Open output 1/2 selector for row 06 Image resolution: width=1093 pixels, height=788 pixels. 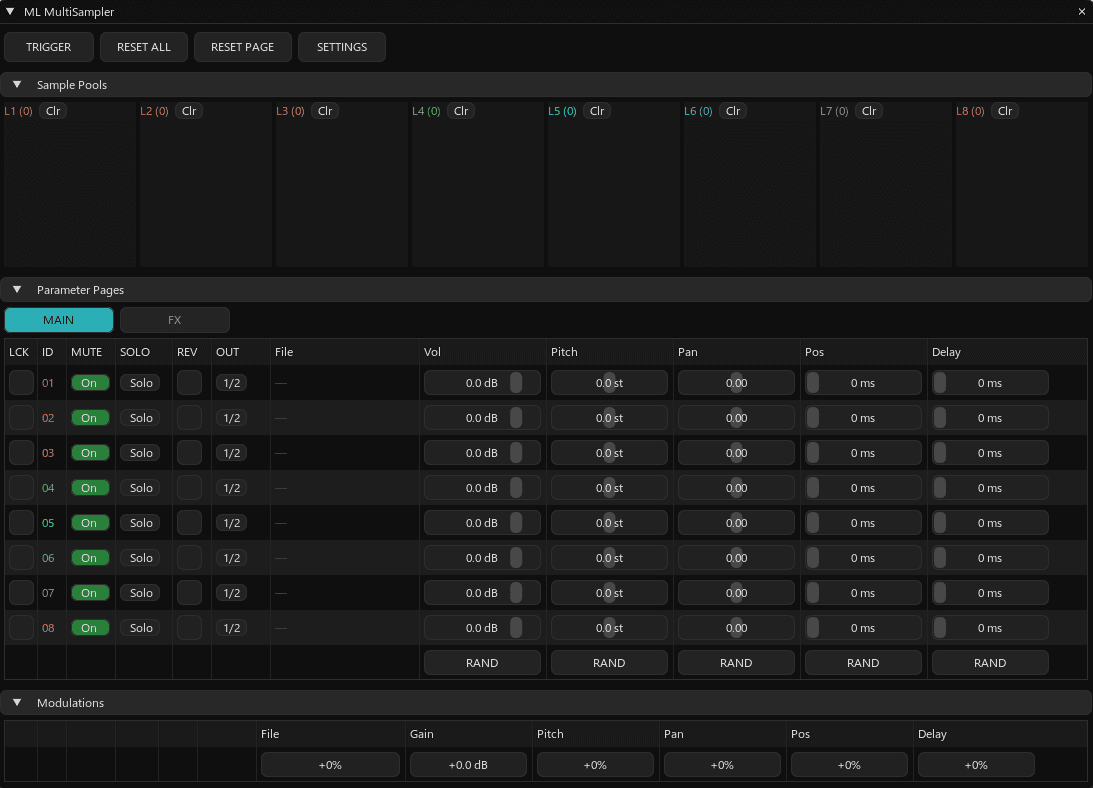click(231, 558)
